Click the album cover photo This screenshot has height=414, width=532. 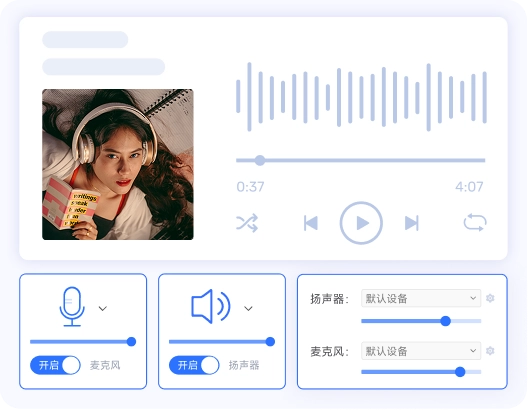click(x=119, y=166)
